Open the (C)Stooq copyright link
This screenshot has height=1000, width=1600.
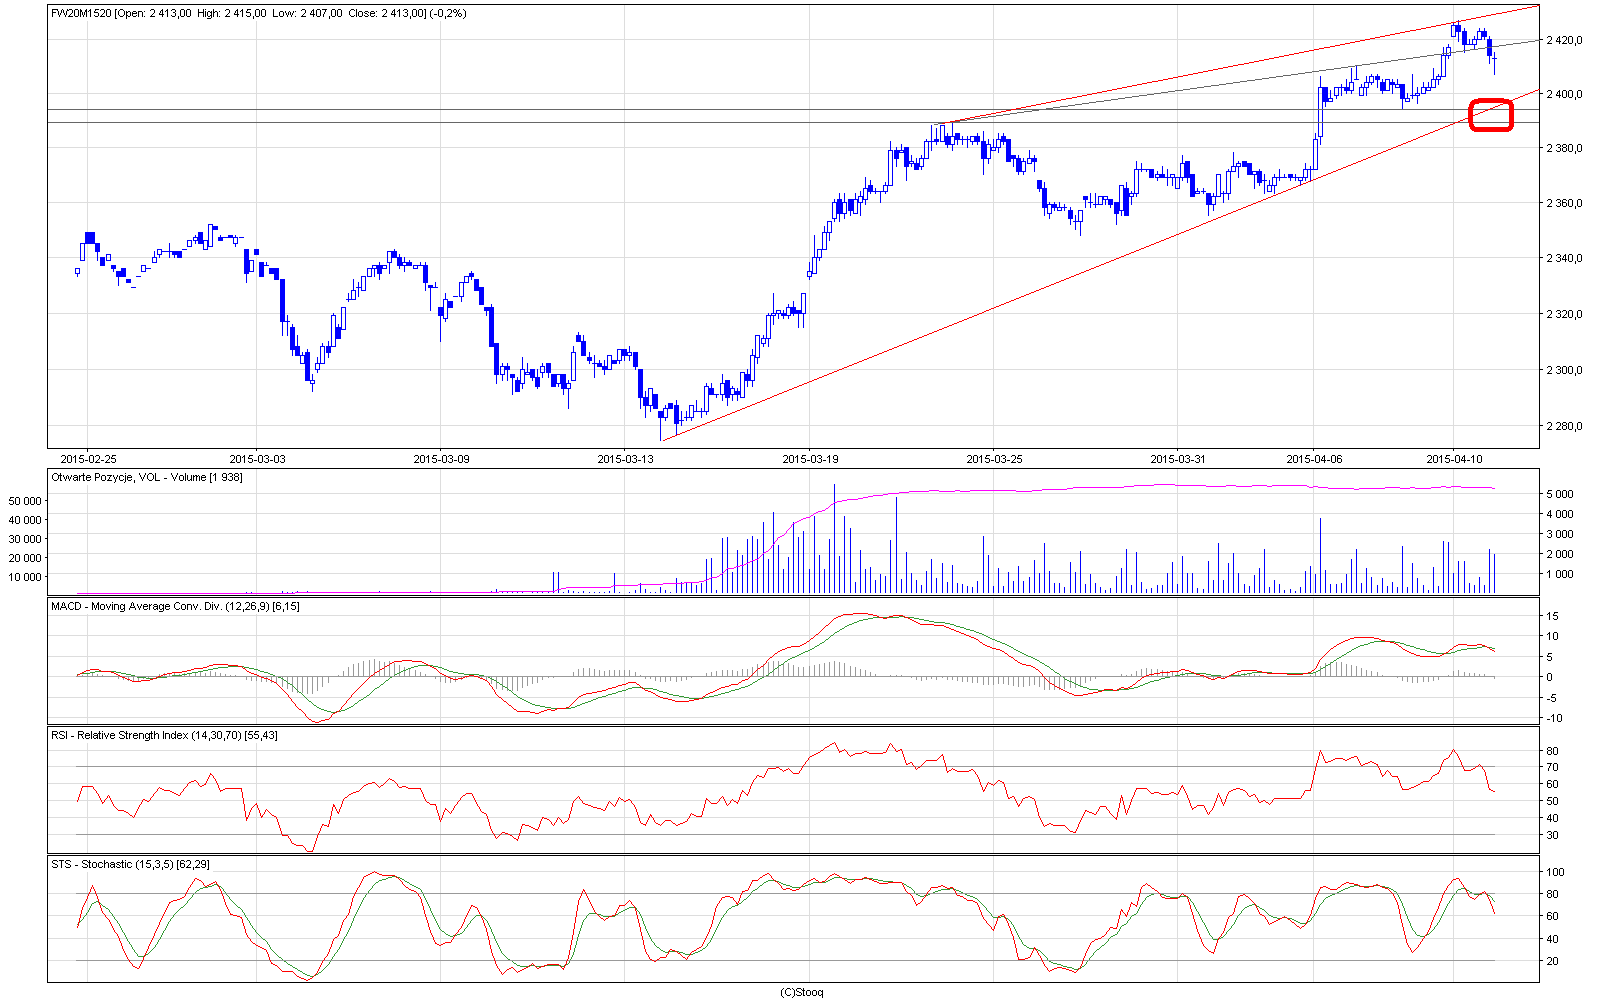coord(801,992)
